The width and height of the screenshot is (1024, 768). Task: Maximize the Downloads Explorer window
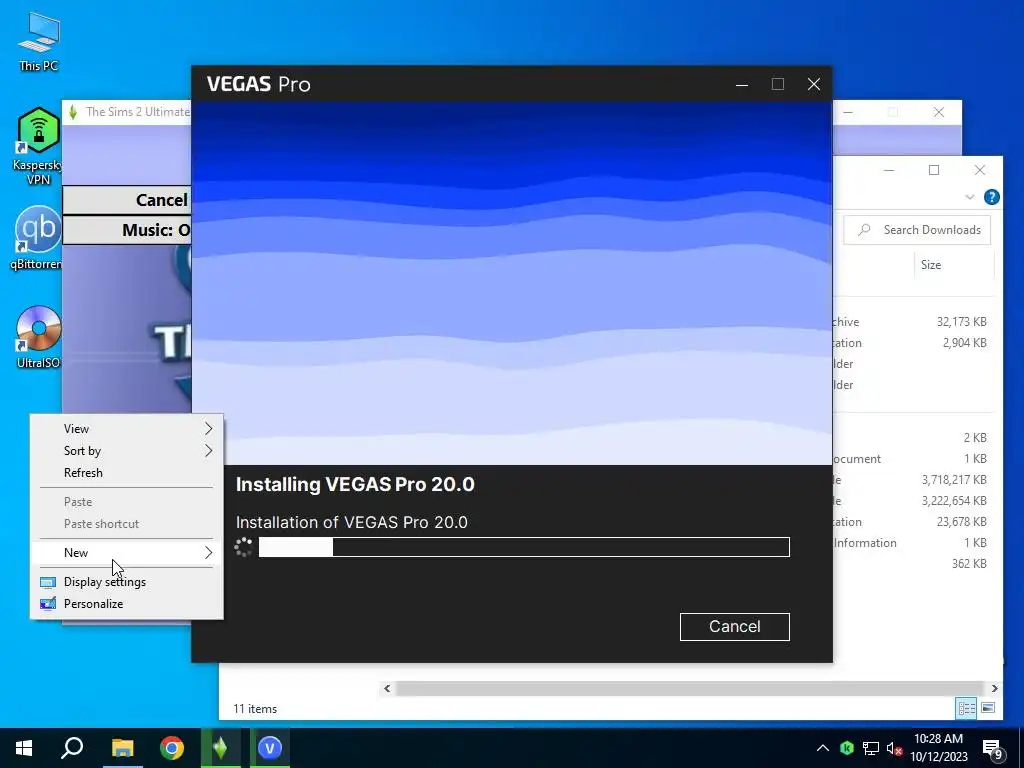[x=934, y=170]
